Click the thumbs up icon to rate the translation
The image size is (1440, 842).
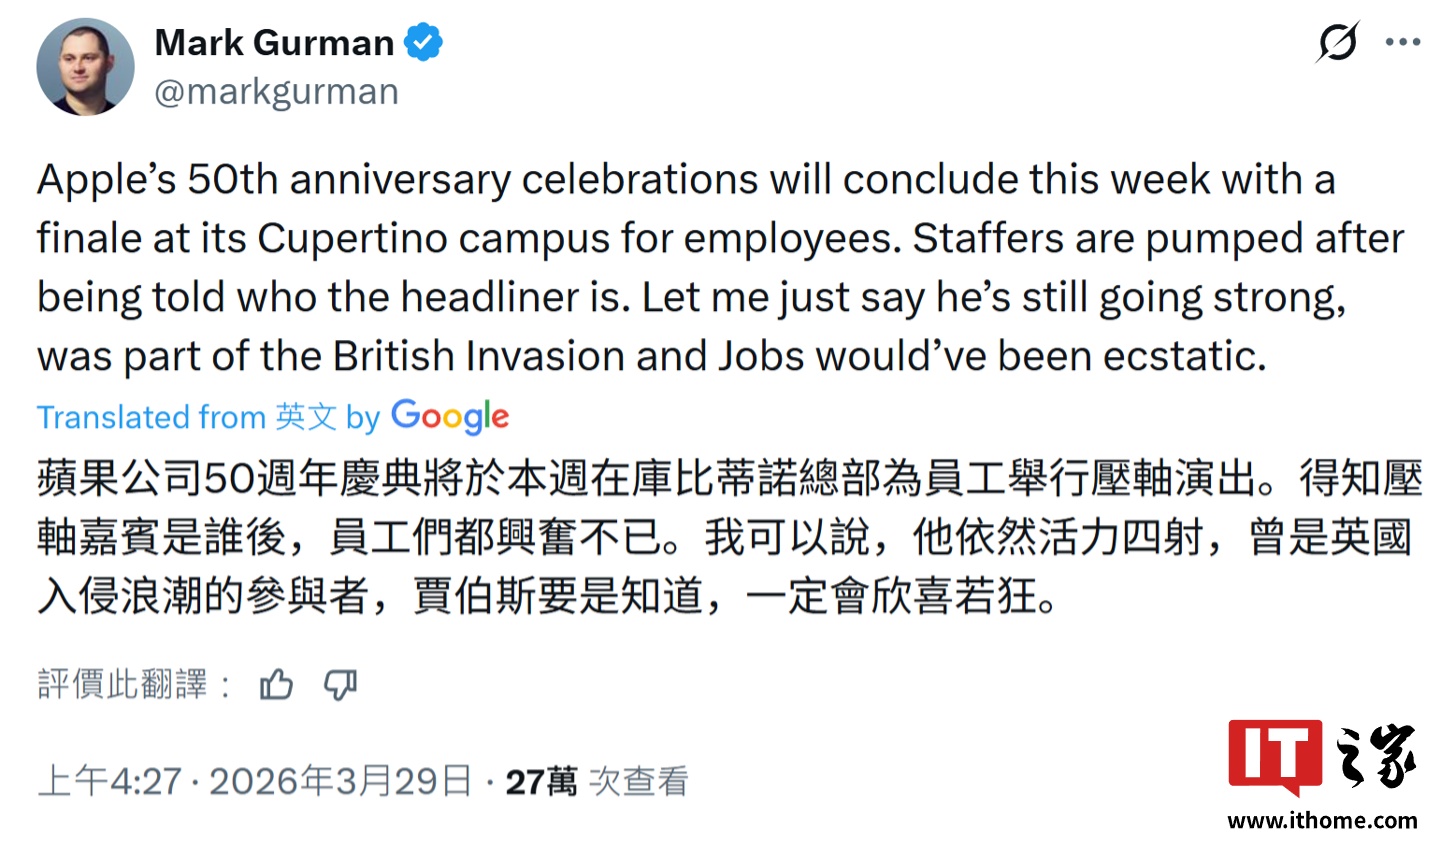pyautogui.click(x=275, y=684)
